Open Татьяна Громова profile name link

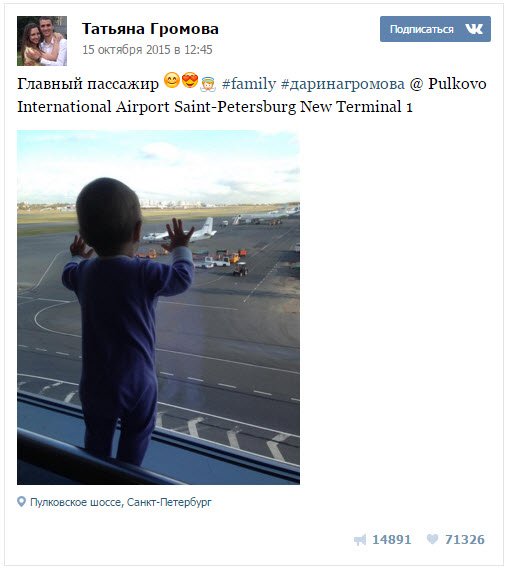coord(150,29)
